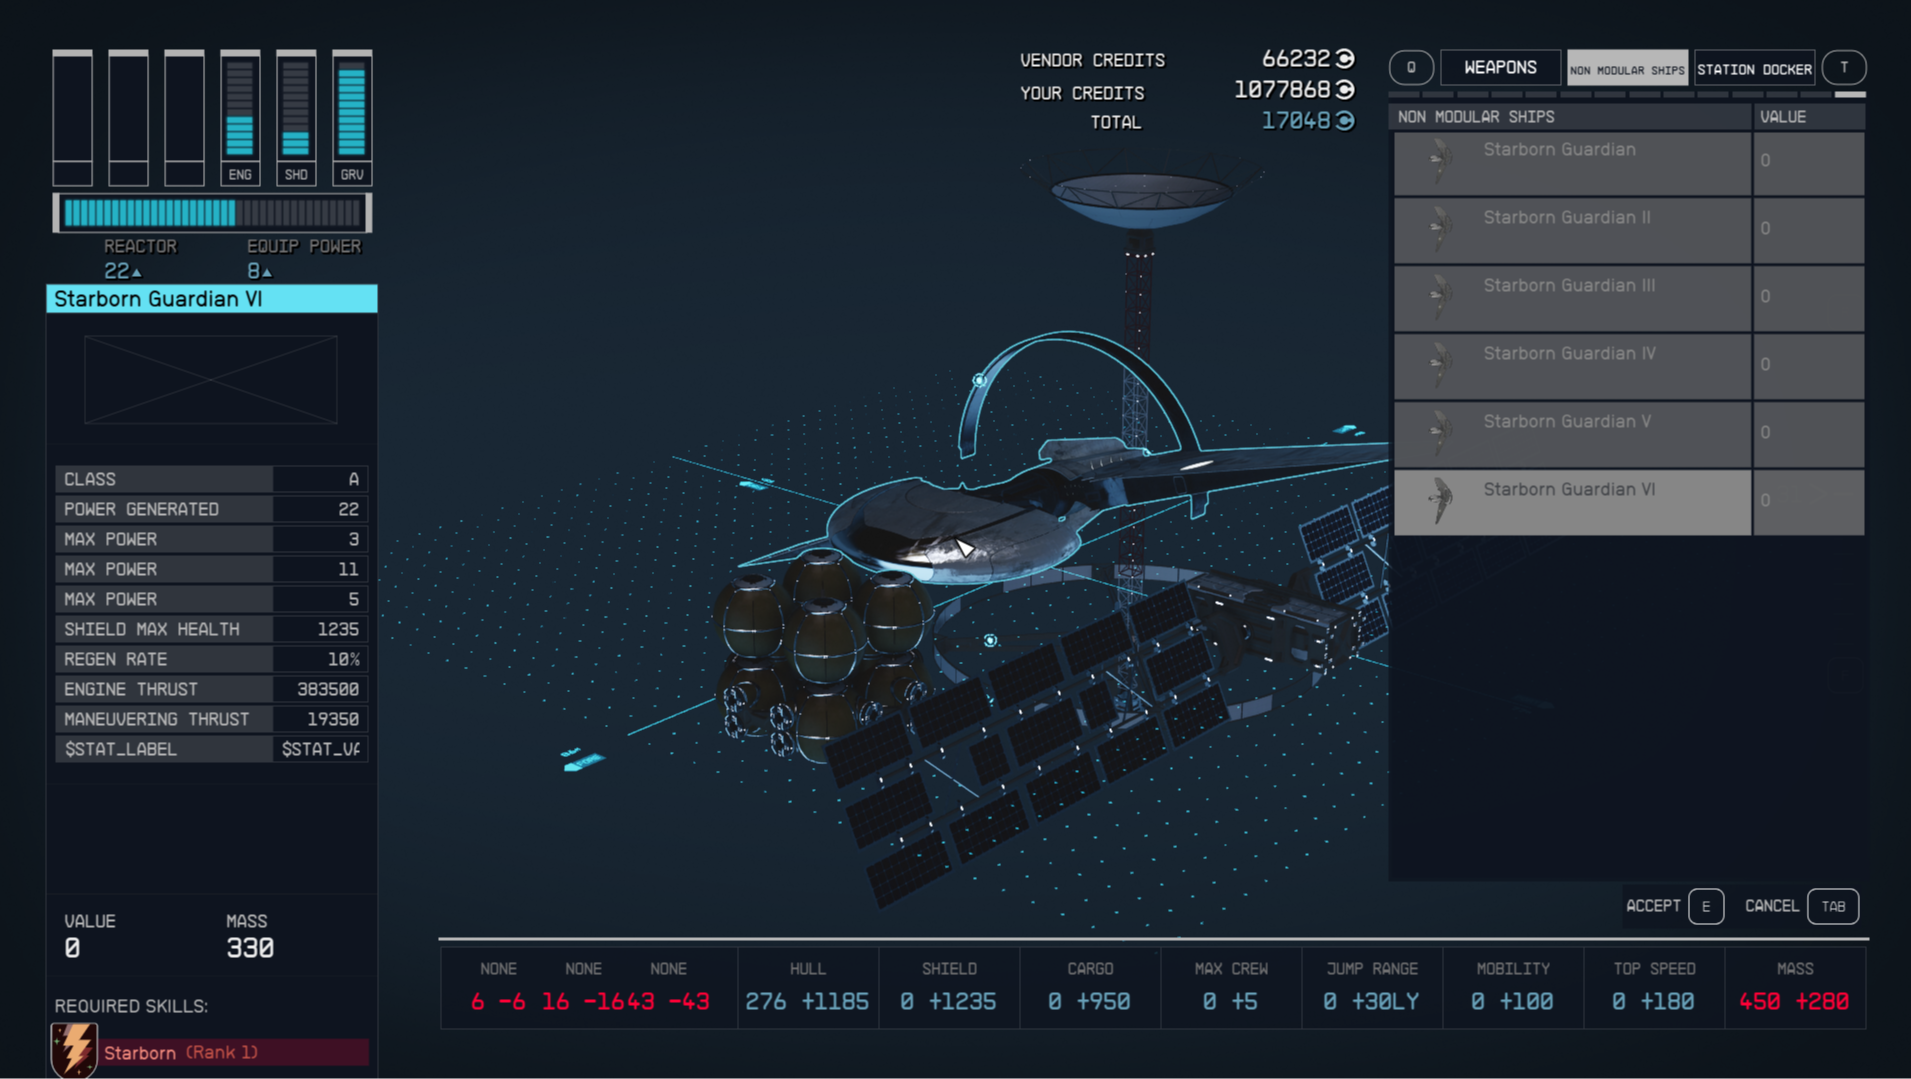
Task: Go to next category with T button
Action: 1844,67
